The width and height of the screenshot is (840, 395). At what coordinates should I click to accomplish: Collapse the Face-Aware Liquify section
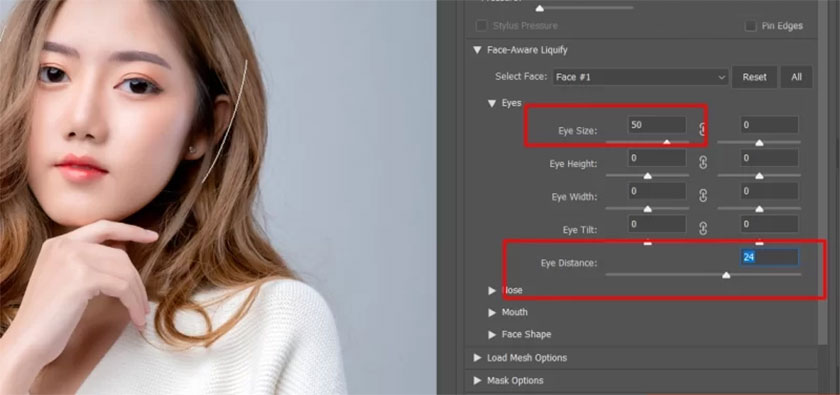(x=477, y=50)
